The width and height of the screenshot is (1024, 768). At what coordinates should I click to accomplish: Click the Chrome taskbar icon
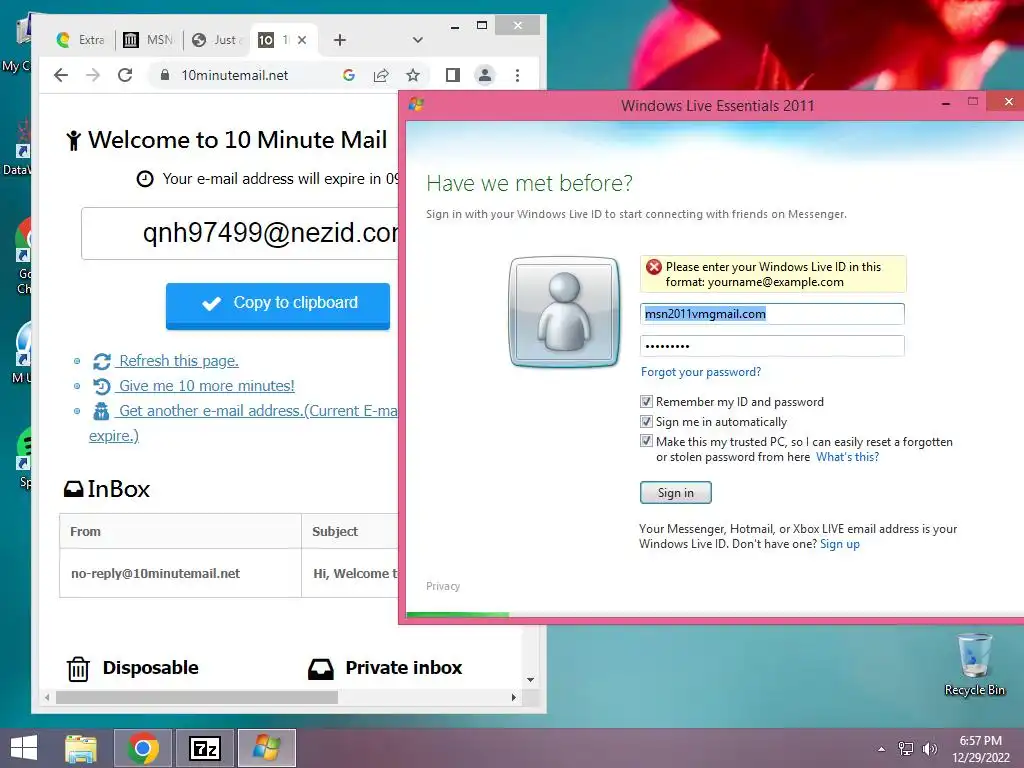(x=143, y=748)
